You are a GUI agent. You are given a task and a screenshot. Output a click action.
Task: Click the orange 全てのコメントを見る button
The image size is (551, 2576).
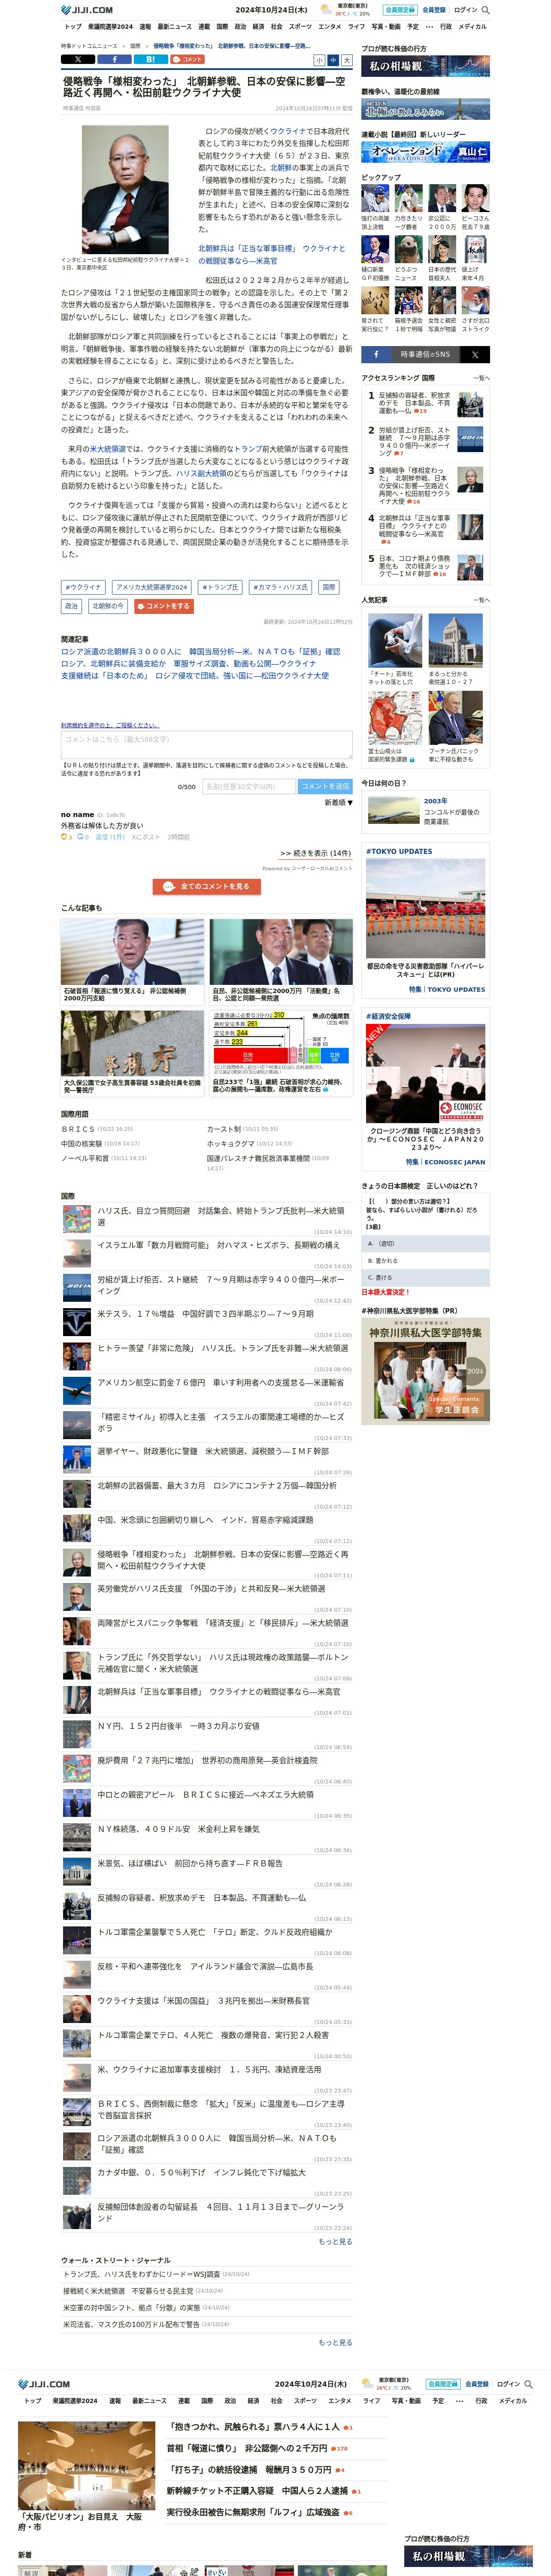click(206, 886)
